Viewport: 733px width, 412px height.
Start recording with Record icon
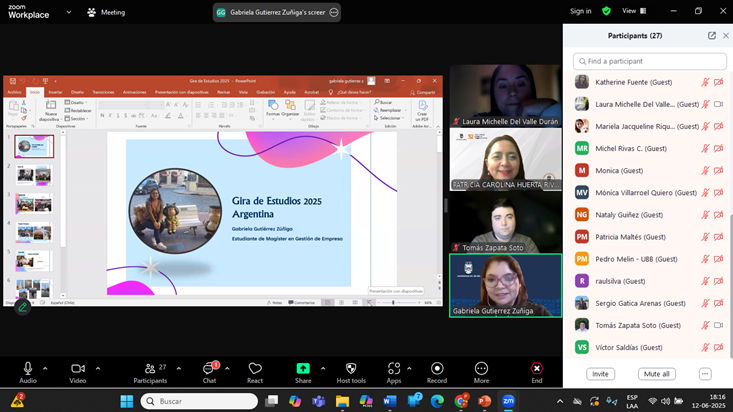click(437, 369)
